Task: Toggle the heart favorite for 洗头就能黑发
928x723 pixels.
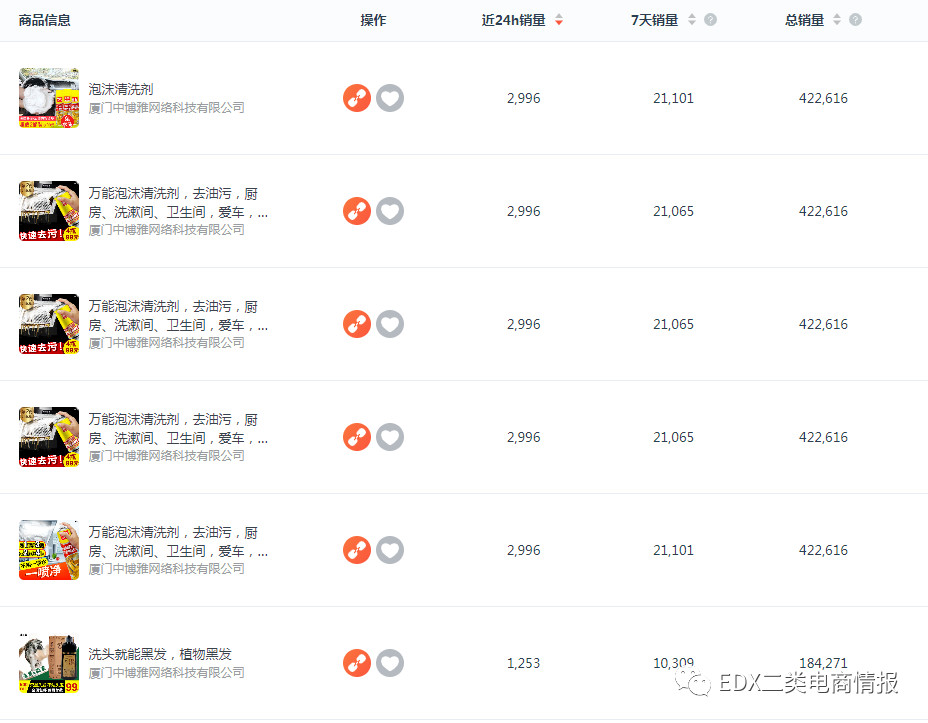Action: (390, 663)
